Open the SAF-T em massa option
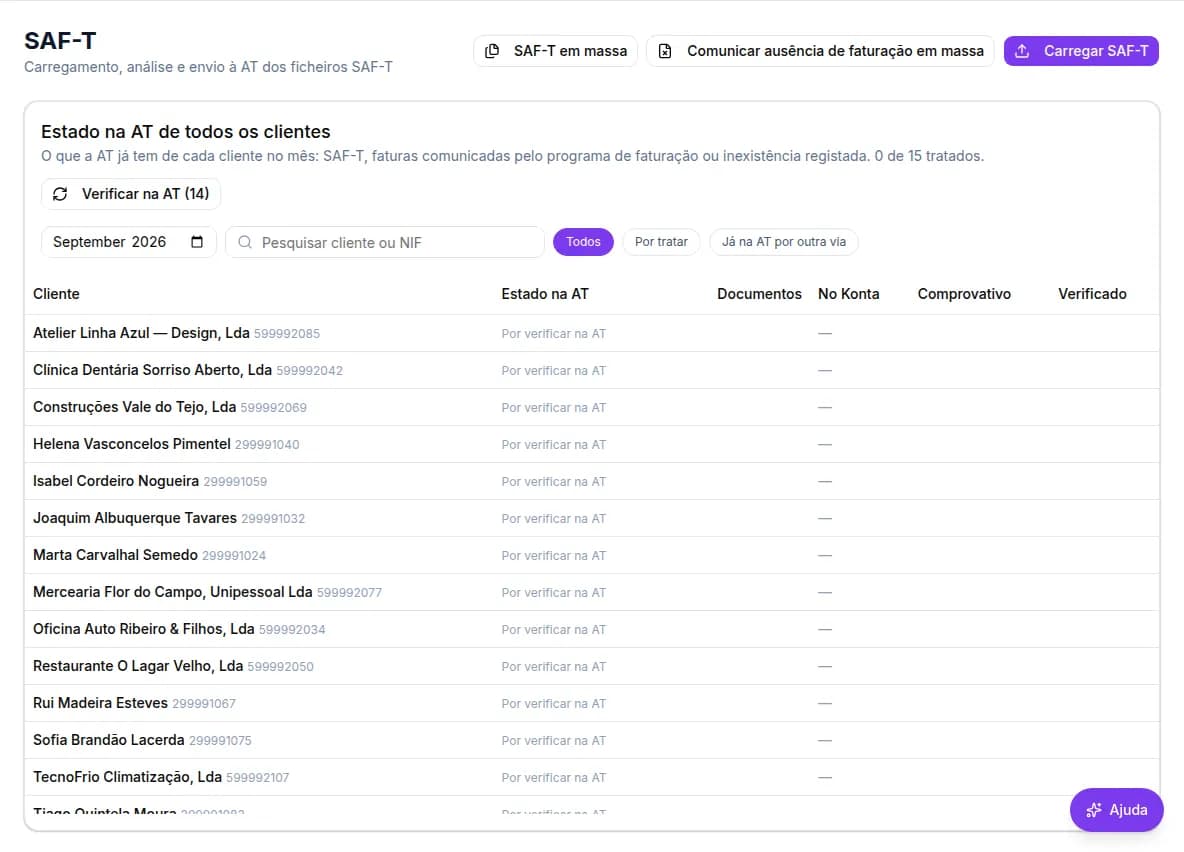This screenshot has height=852, width=1184. tap(555, 51)
